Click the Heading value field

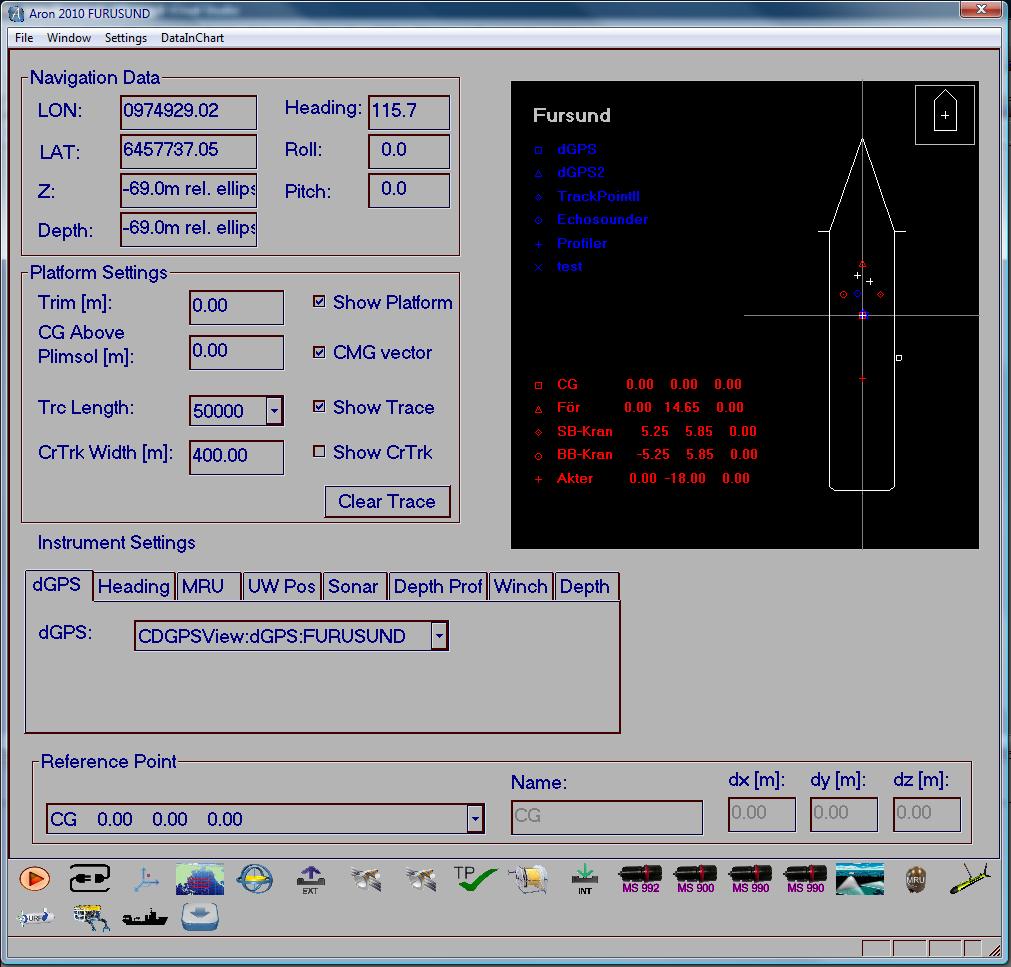(x=409, y=112)
